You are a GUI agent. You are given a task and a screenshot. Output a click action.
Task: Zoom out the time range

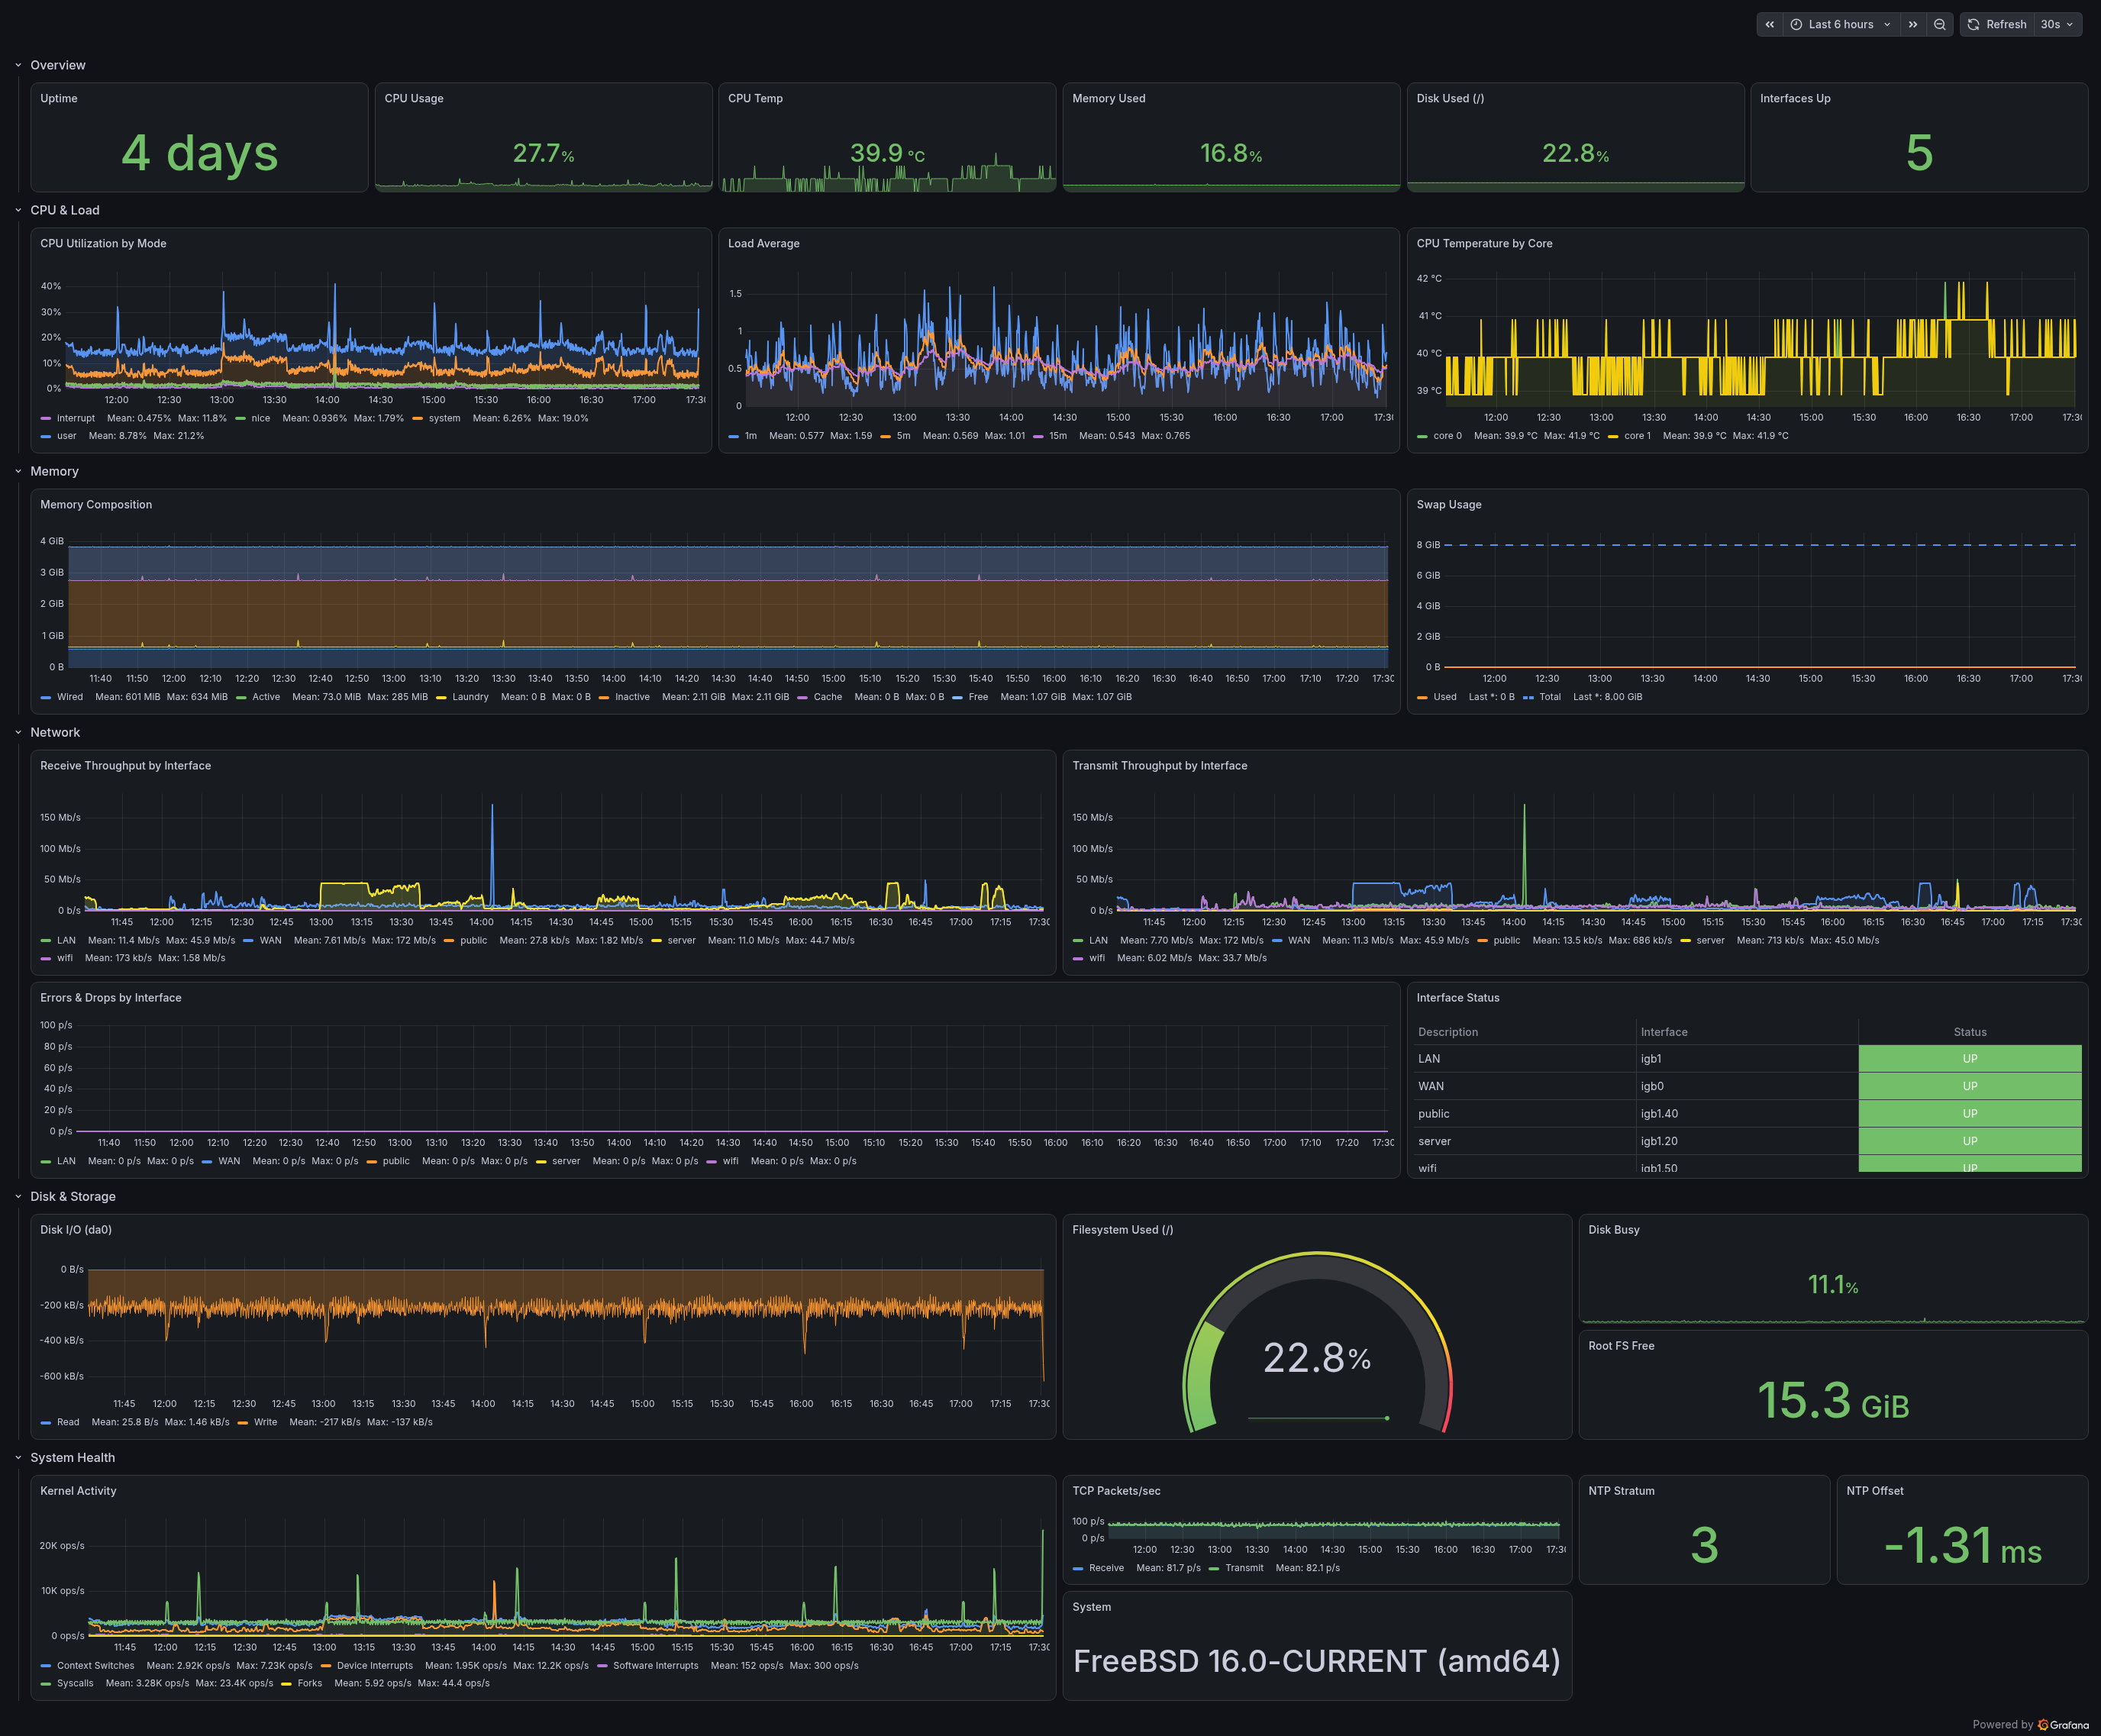[1939, 24]
